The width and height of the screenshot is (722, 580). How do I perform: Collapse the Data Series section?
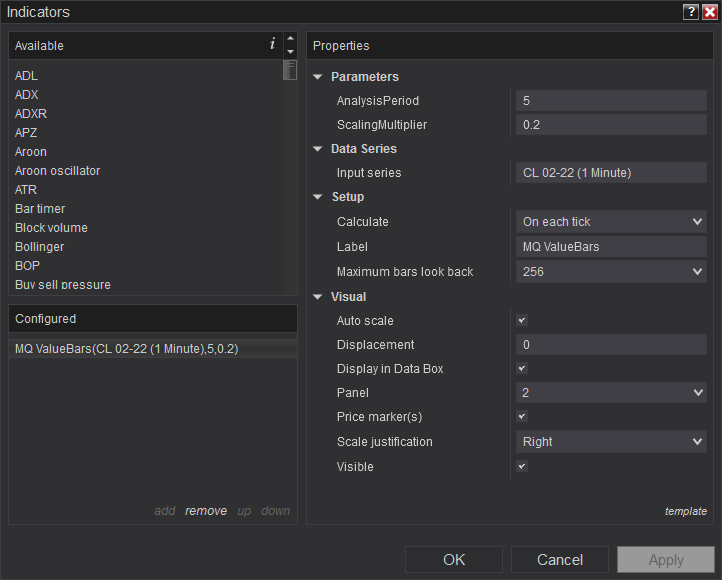pyautogui.click(x=318, y=149)
